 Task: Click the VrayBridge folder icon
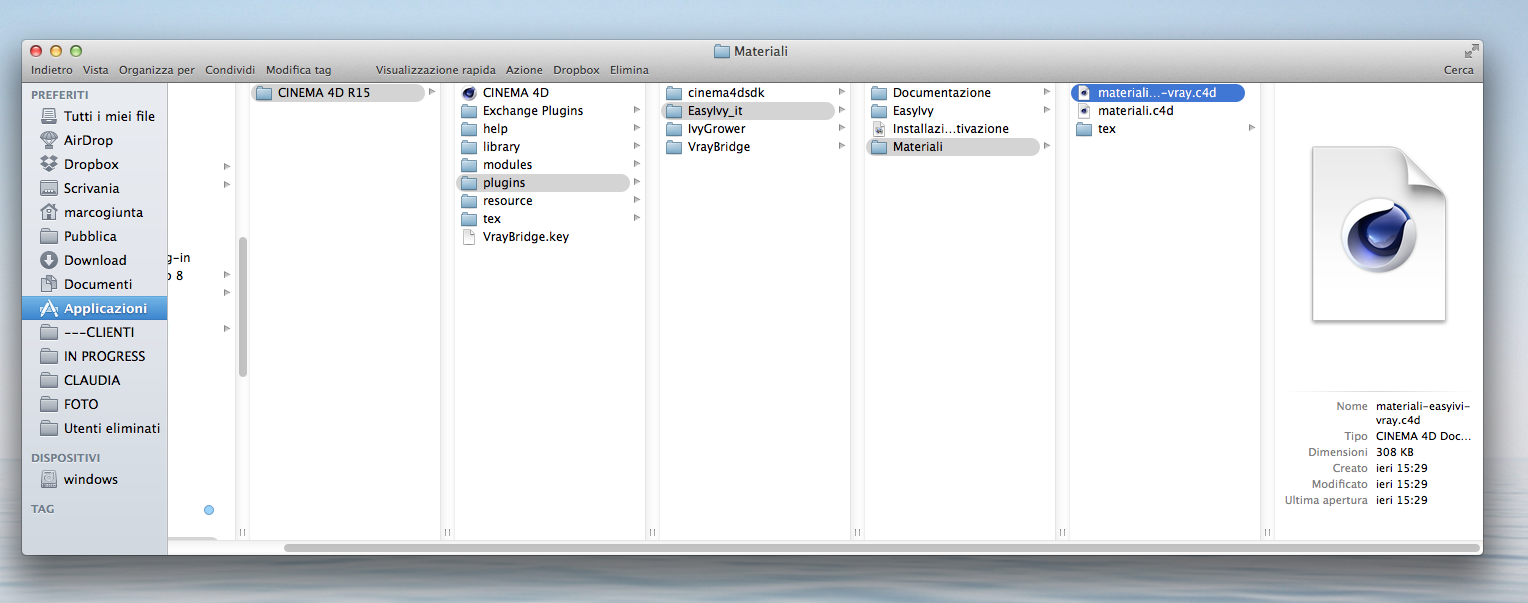click(674, 146)
